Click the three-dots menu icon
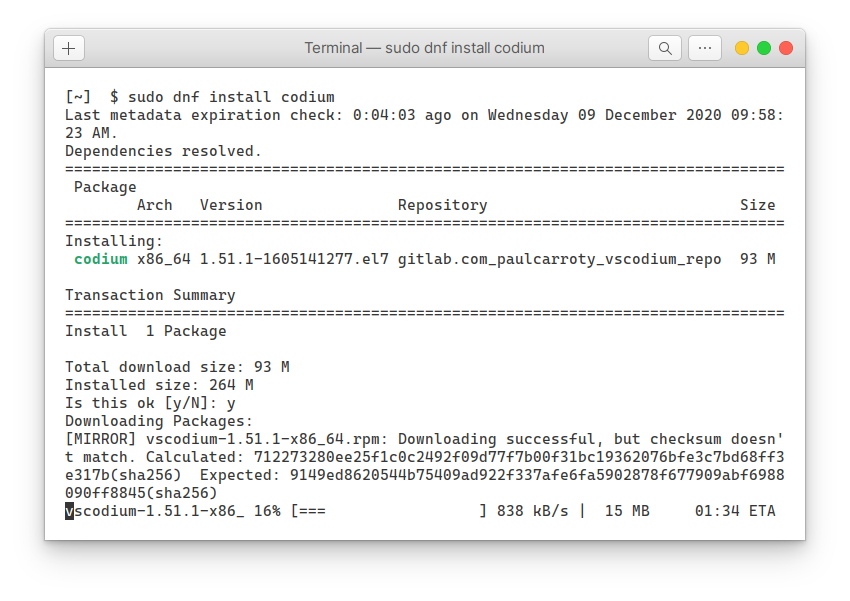This screenshot has height=601, width=850. (707, 47)
